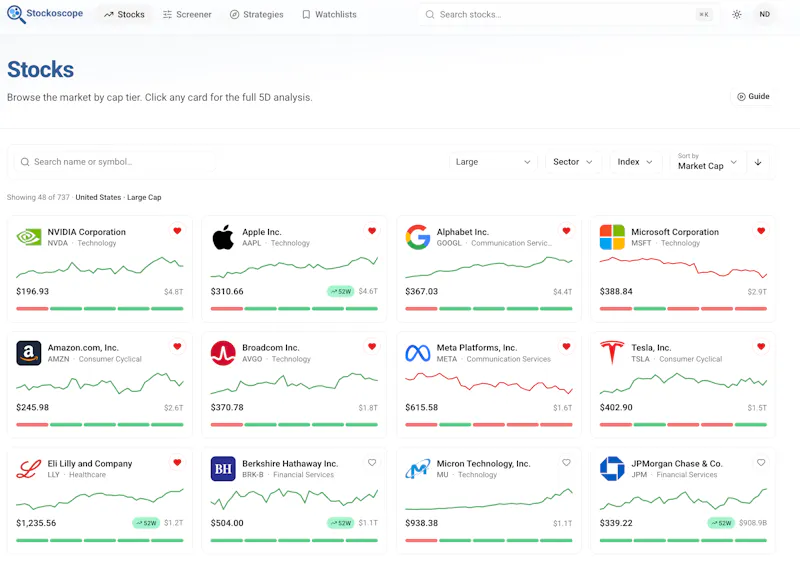The width and height of the screenshot is (800, 563).
Task: Open NVIDIA Corporation card title
Action: pos(86,232)
